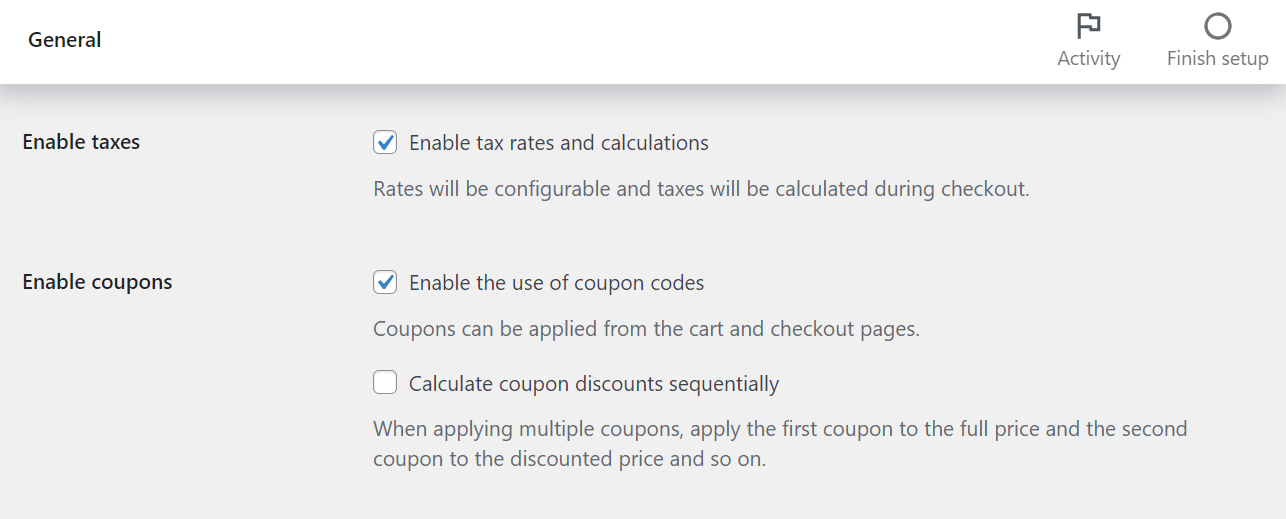This screenshot has height=519, width=1286.
Task: Open the Activity flag icon
Action: [1088, 25]
